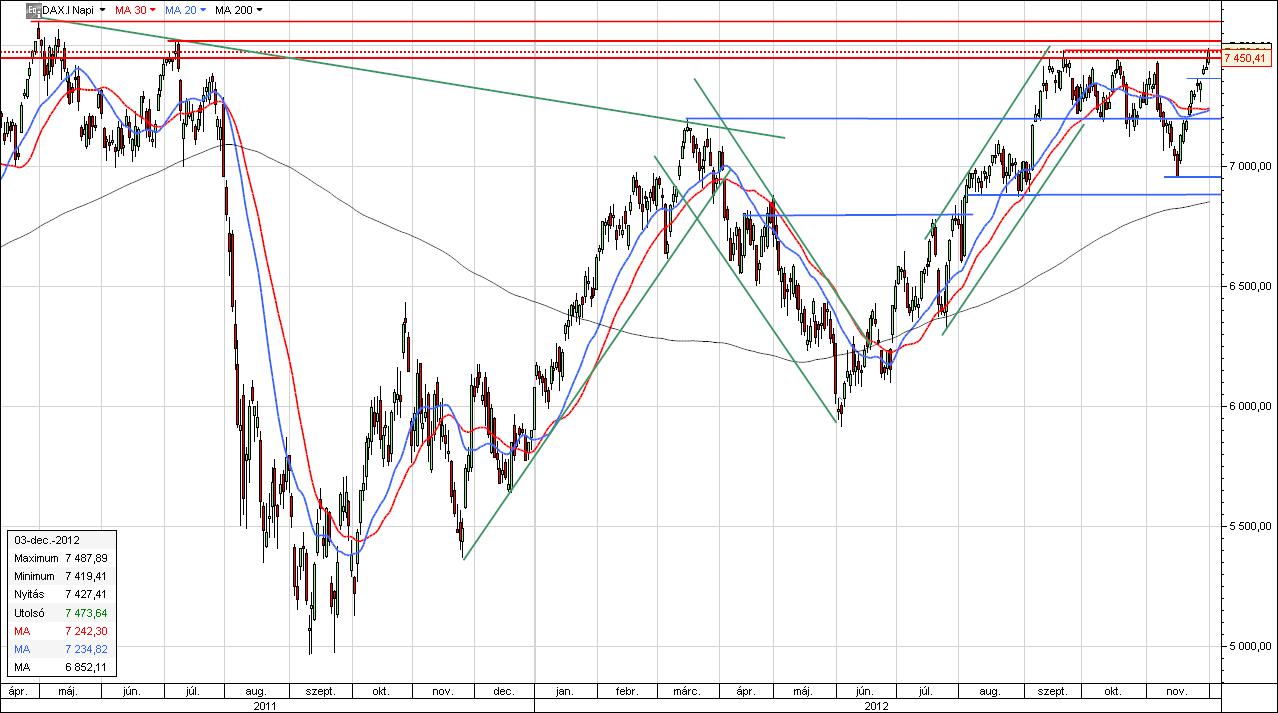
Task: Select the 7 450,41 price tag
Action: 1245,58
